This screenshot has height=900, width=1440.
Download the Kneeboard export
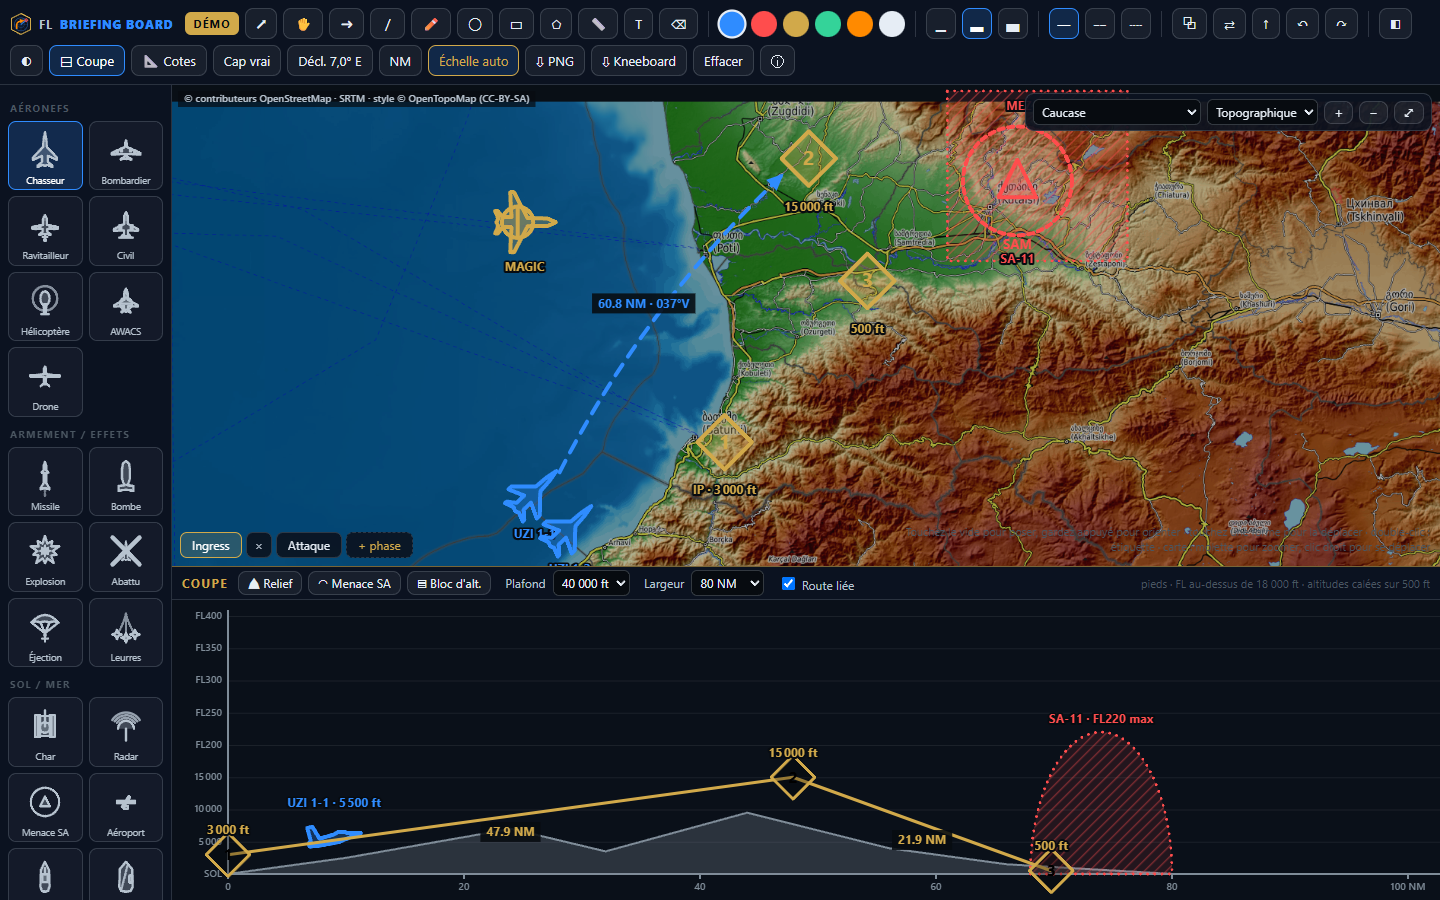[x=639, y=61]
